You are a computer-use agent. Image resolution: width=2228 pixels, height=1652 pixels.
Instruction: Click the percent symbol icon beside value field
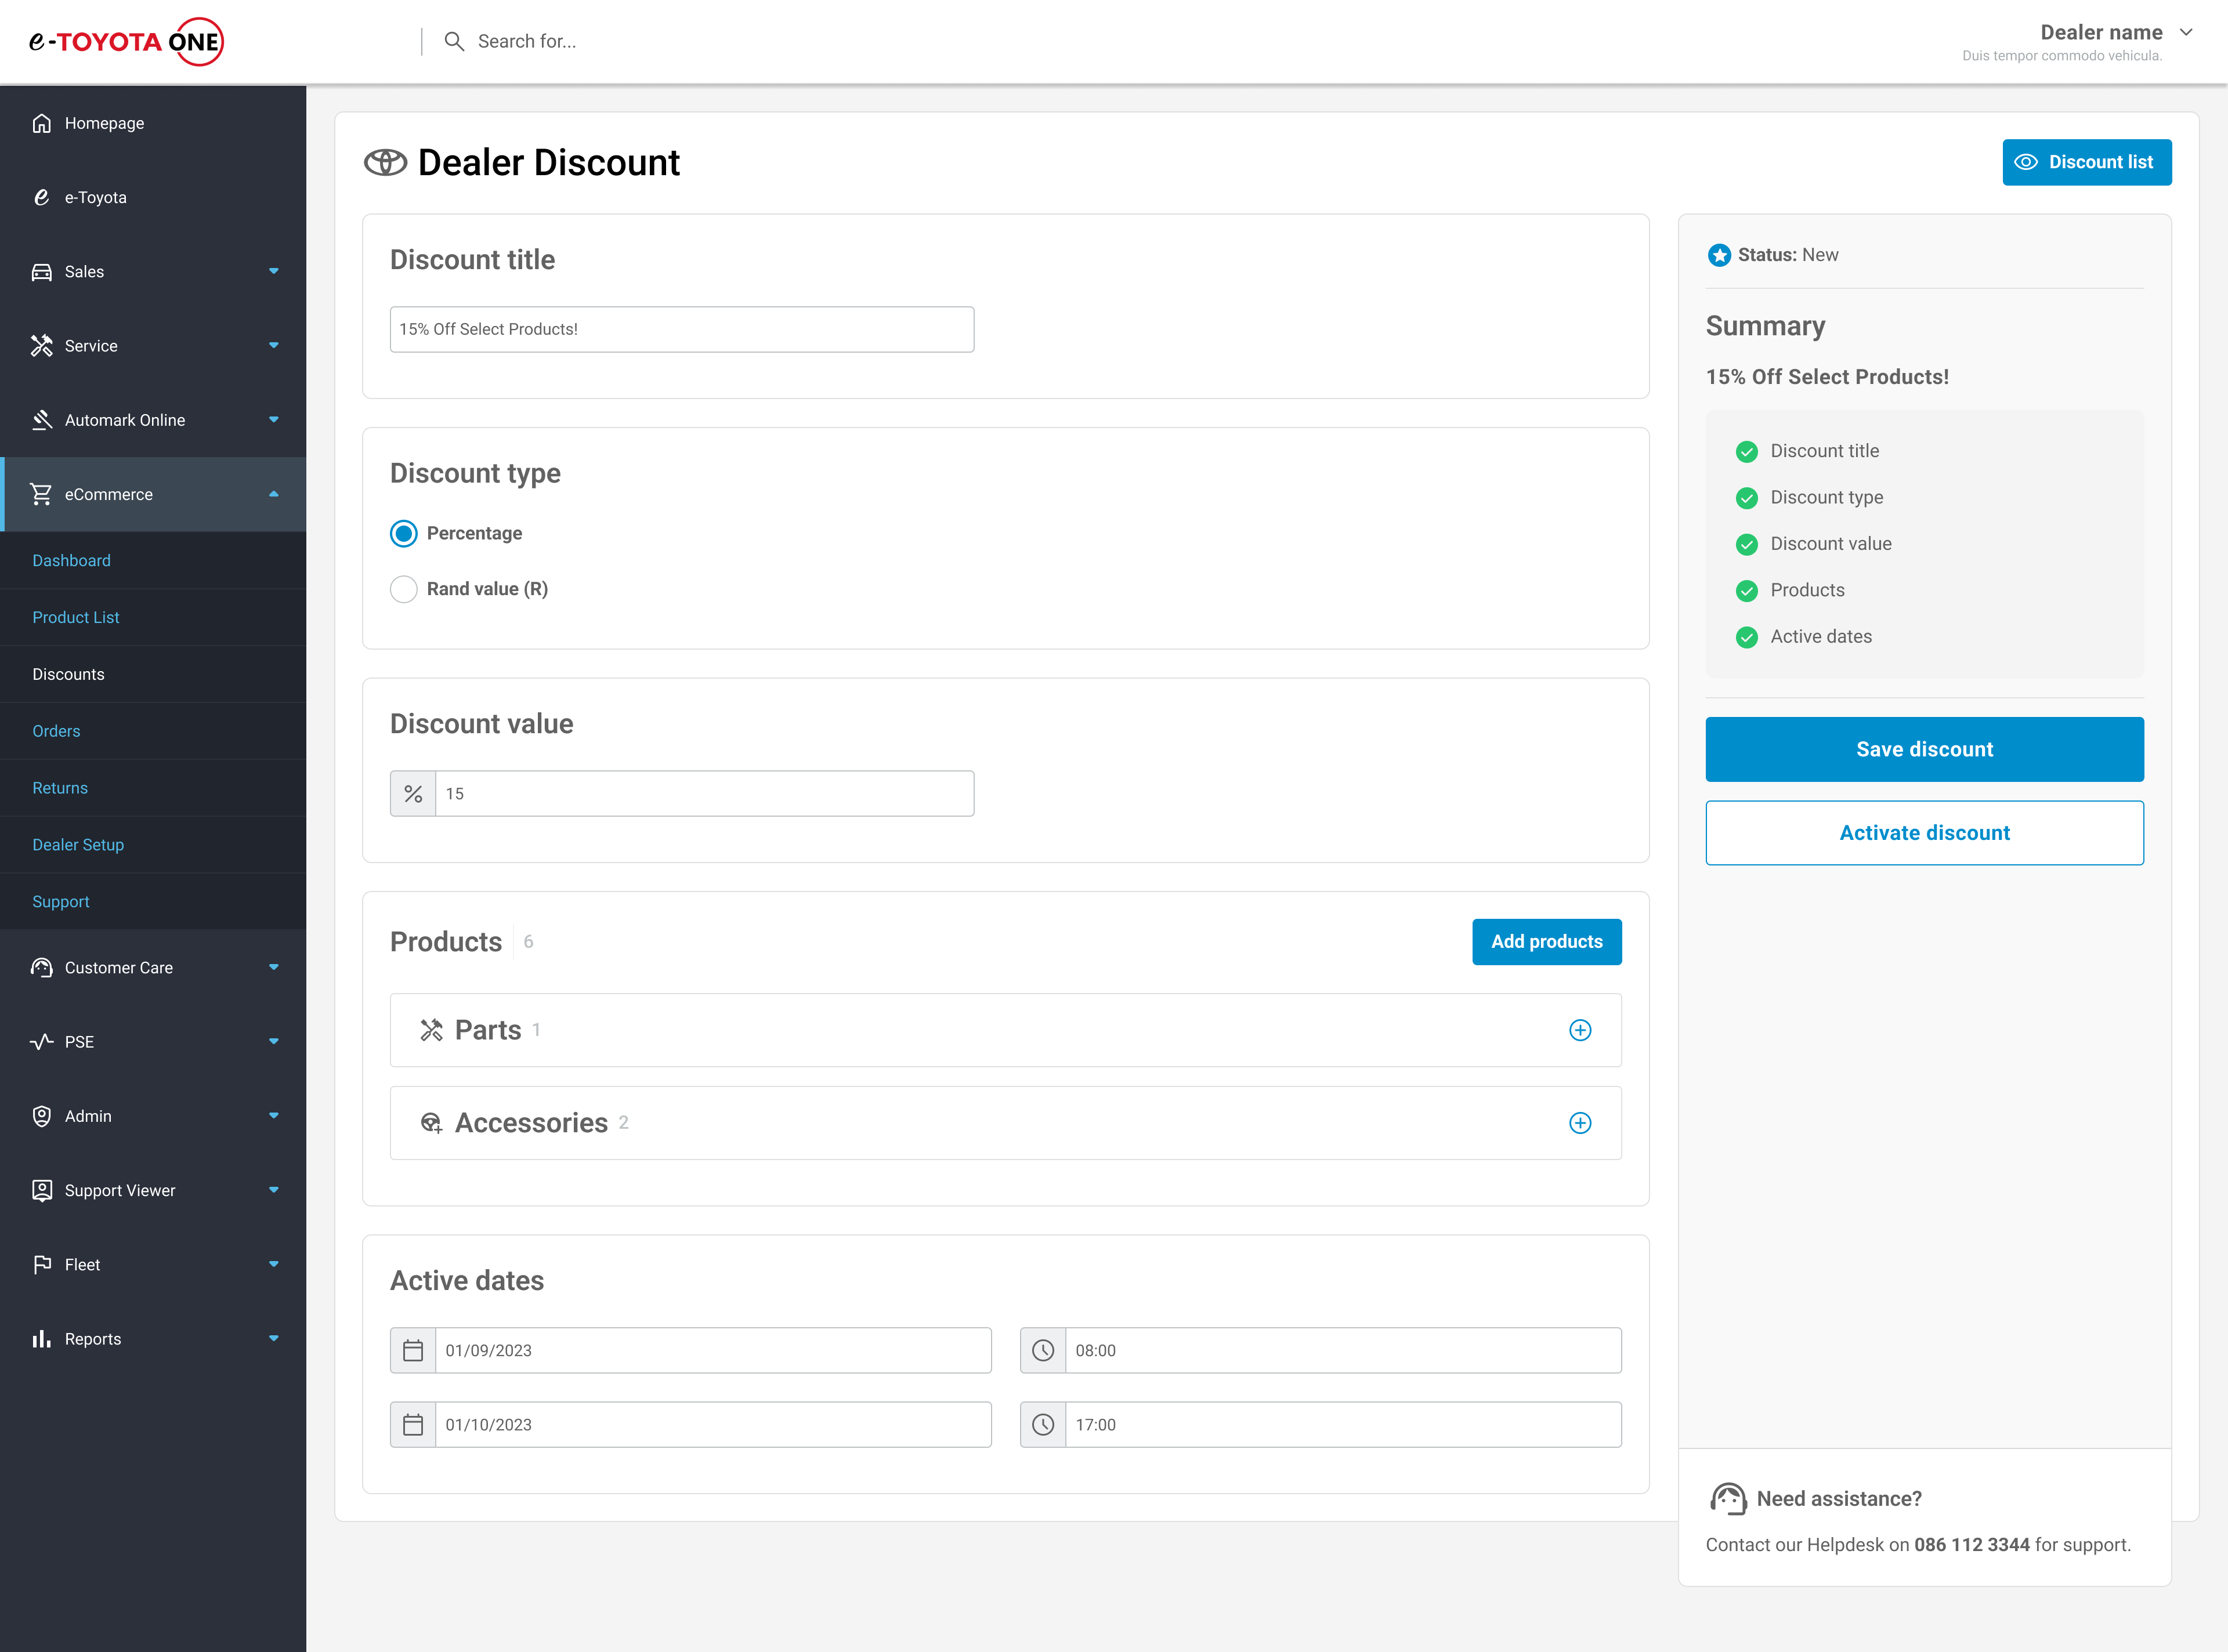(413, 793)
